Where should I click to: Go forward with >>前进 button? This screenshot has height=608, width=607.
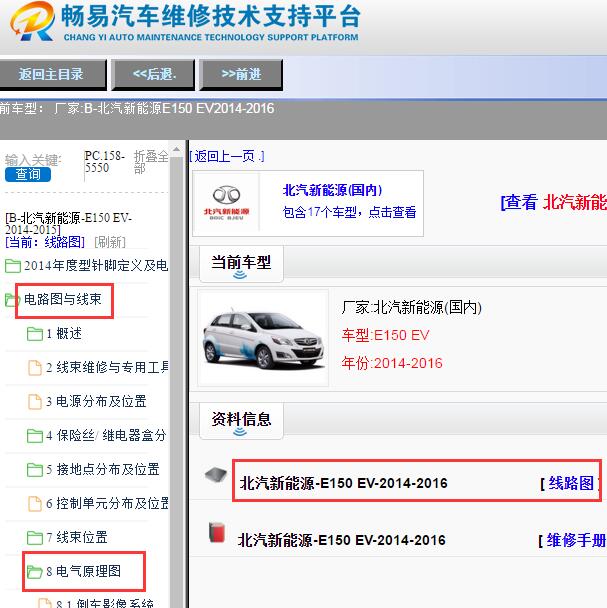coord(241,74)
